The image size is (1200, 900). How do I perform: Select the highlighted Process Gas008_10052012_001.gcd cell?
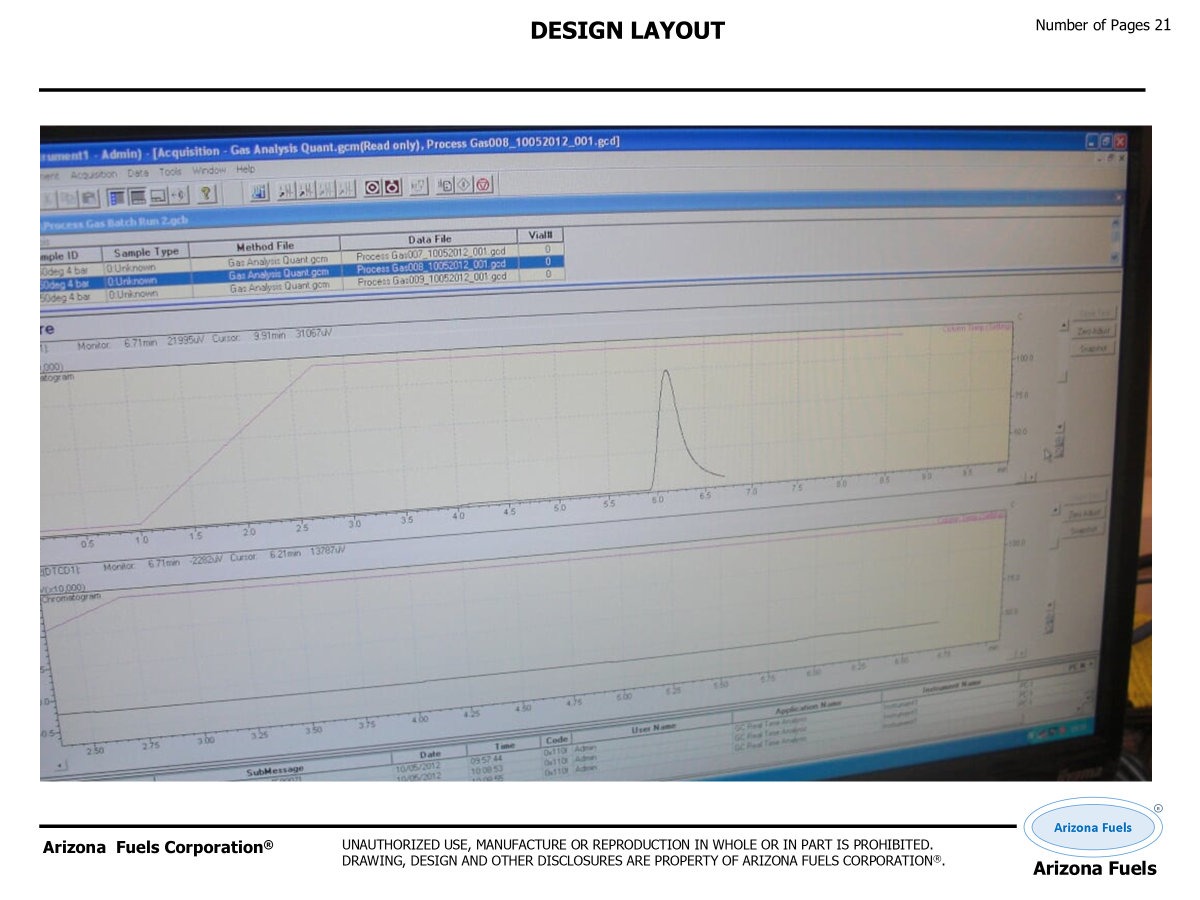click(432, 267)
